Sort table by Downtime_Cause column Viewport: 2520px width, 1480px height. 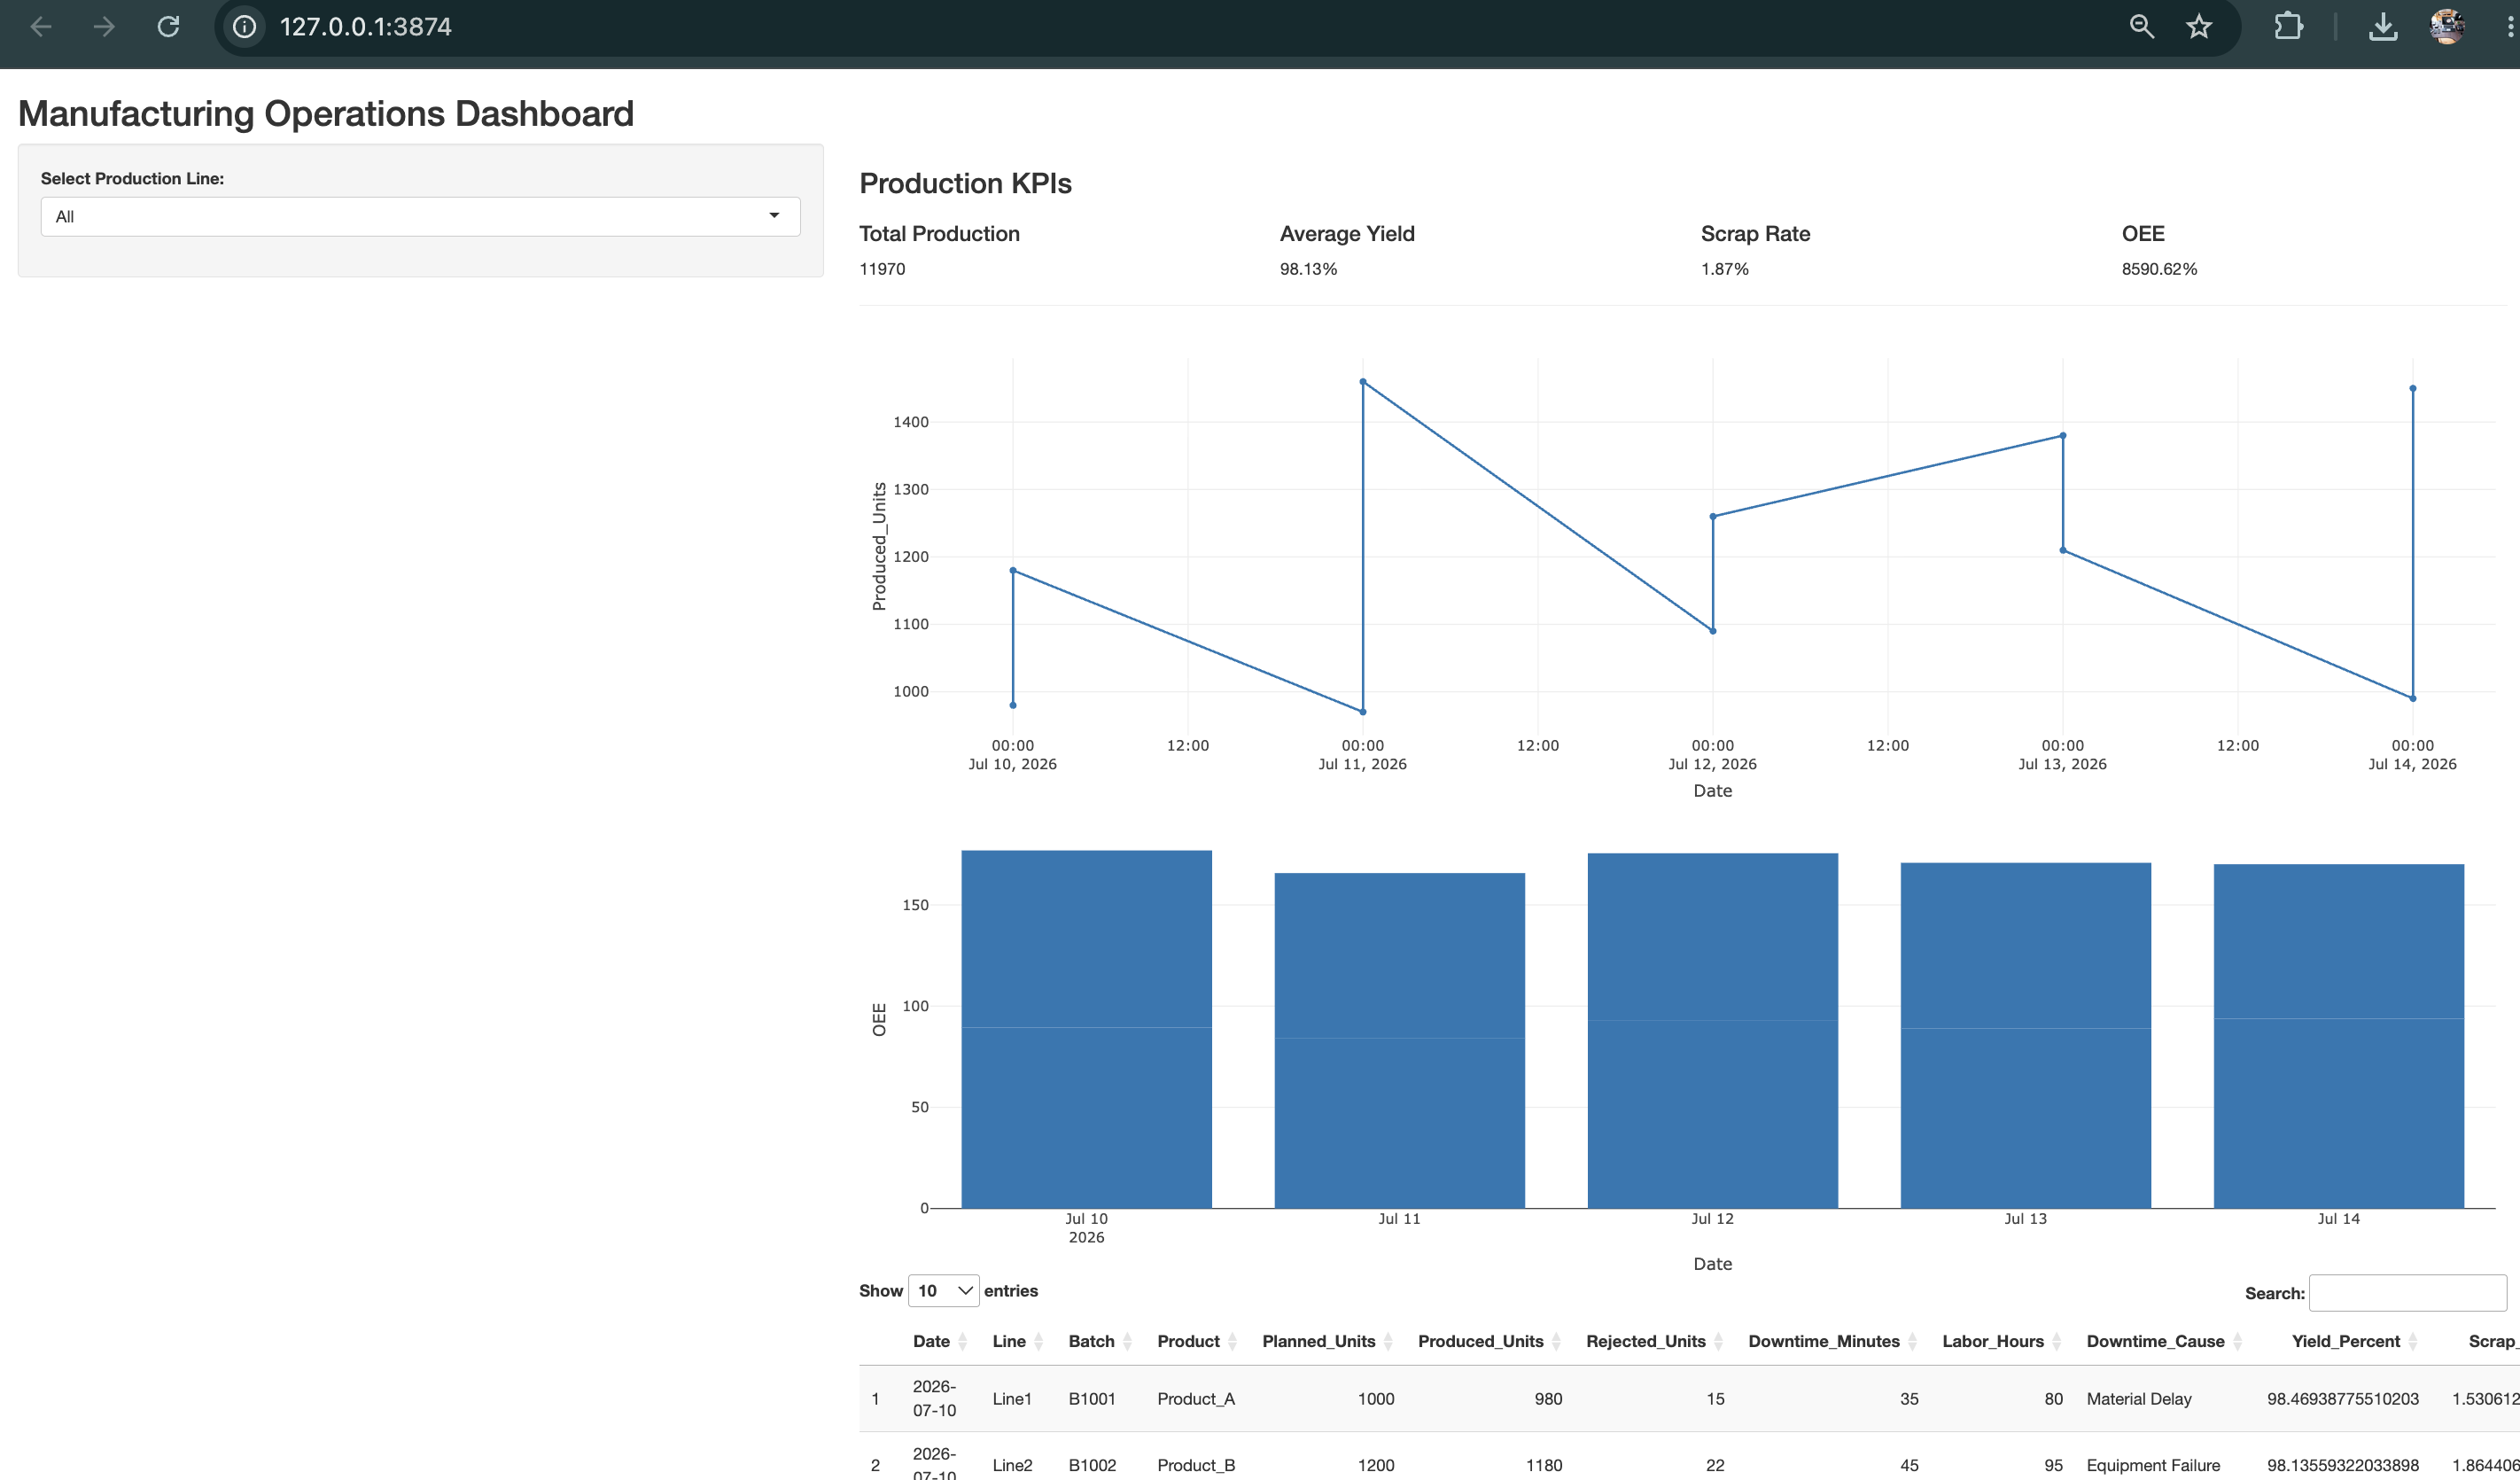point(2164,1341)
